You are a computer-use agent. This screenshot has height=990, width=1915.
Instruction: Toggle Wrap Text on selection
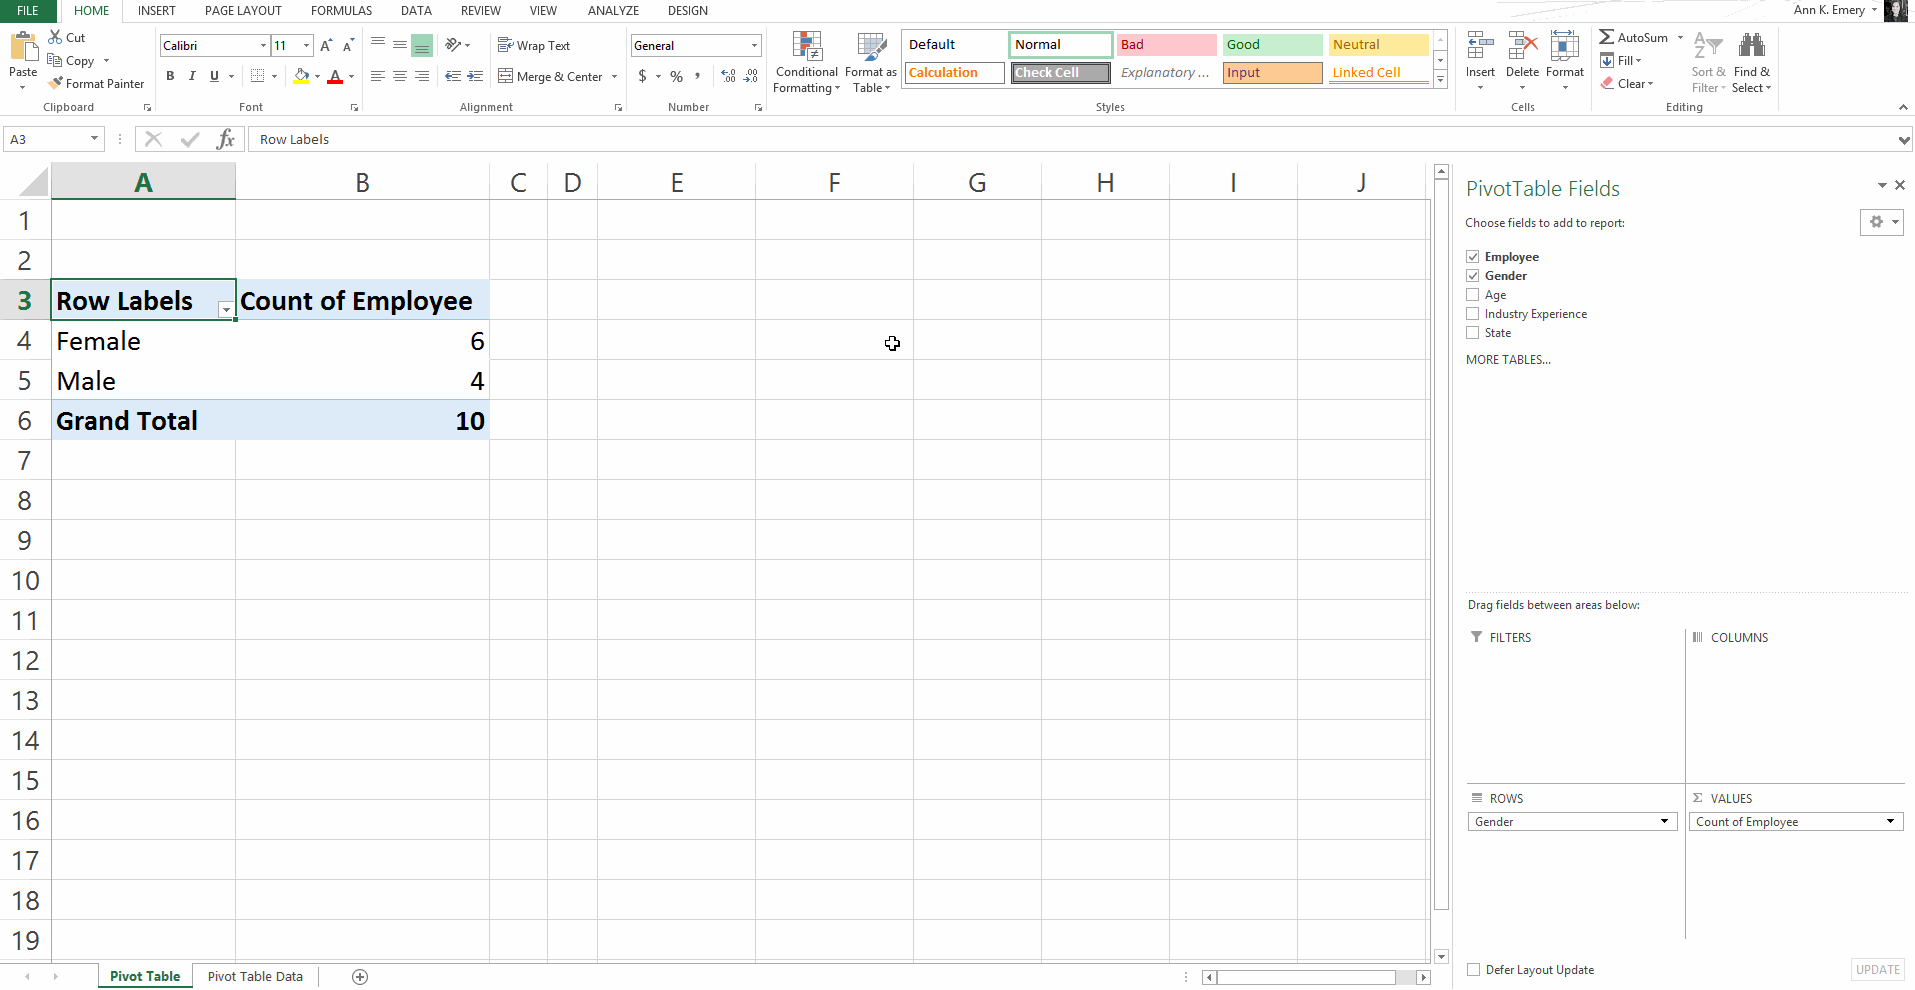(x=535, y=45)
